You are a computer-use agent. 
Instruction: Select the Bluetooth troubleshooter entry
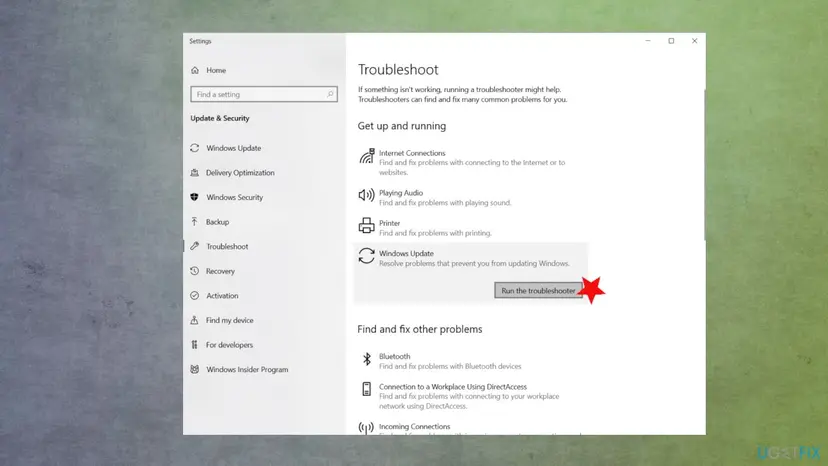pos(470,361)
